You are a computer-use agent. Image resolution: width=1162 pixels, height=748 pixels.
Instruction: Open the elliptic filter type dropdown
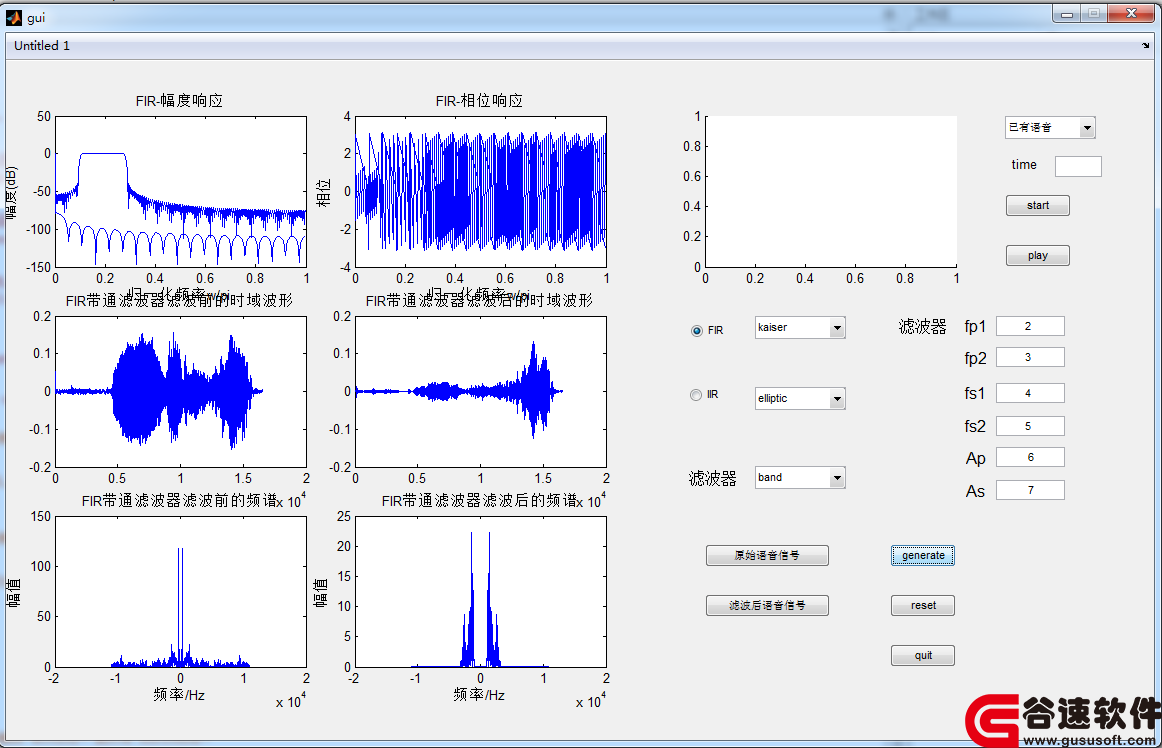[x=800, y=399]
